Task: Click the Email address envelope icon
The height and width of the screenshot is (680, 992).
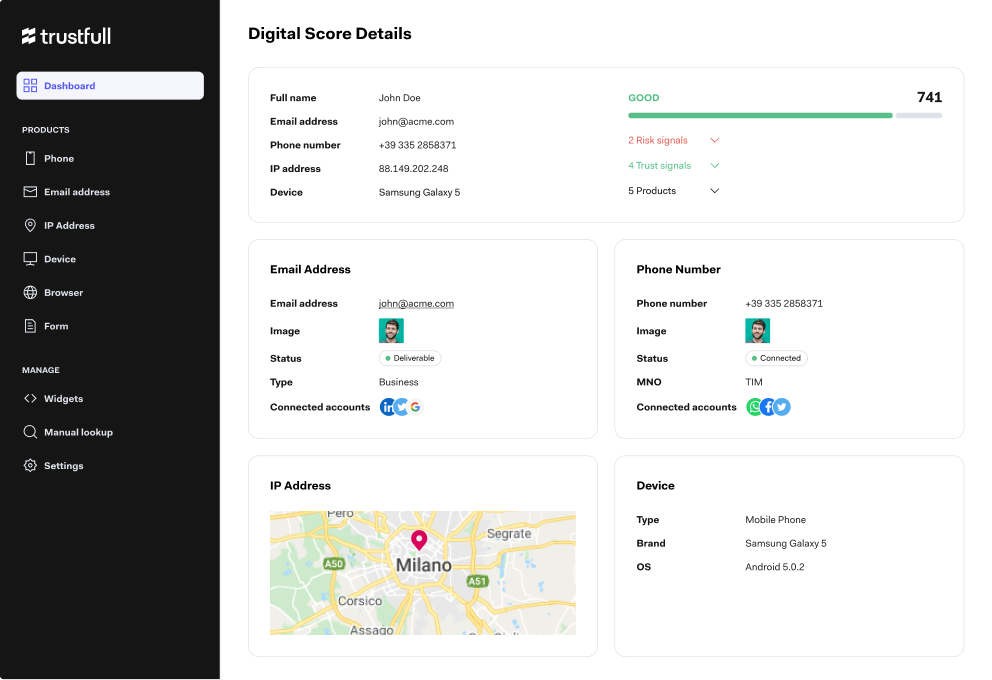Action: (x=30, y=192)
